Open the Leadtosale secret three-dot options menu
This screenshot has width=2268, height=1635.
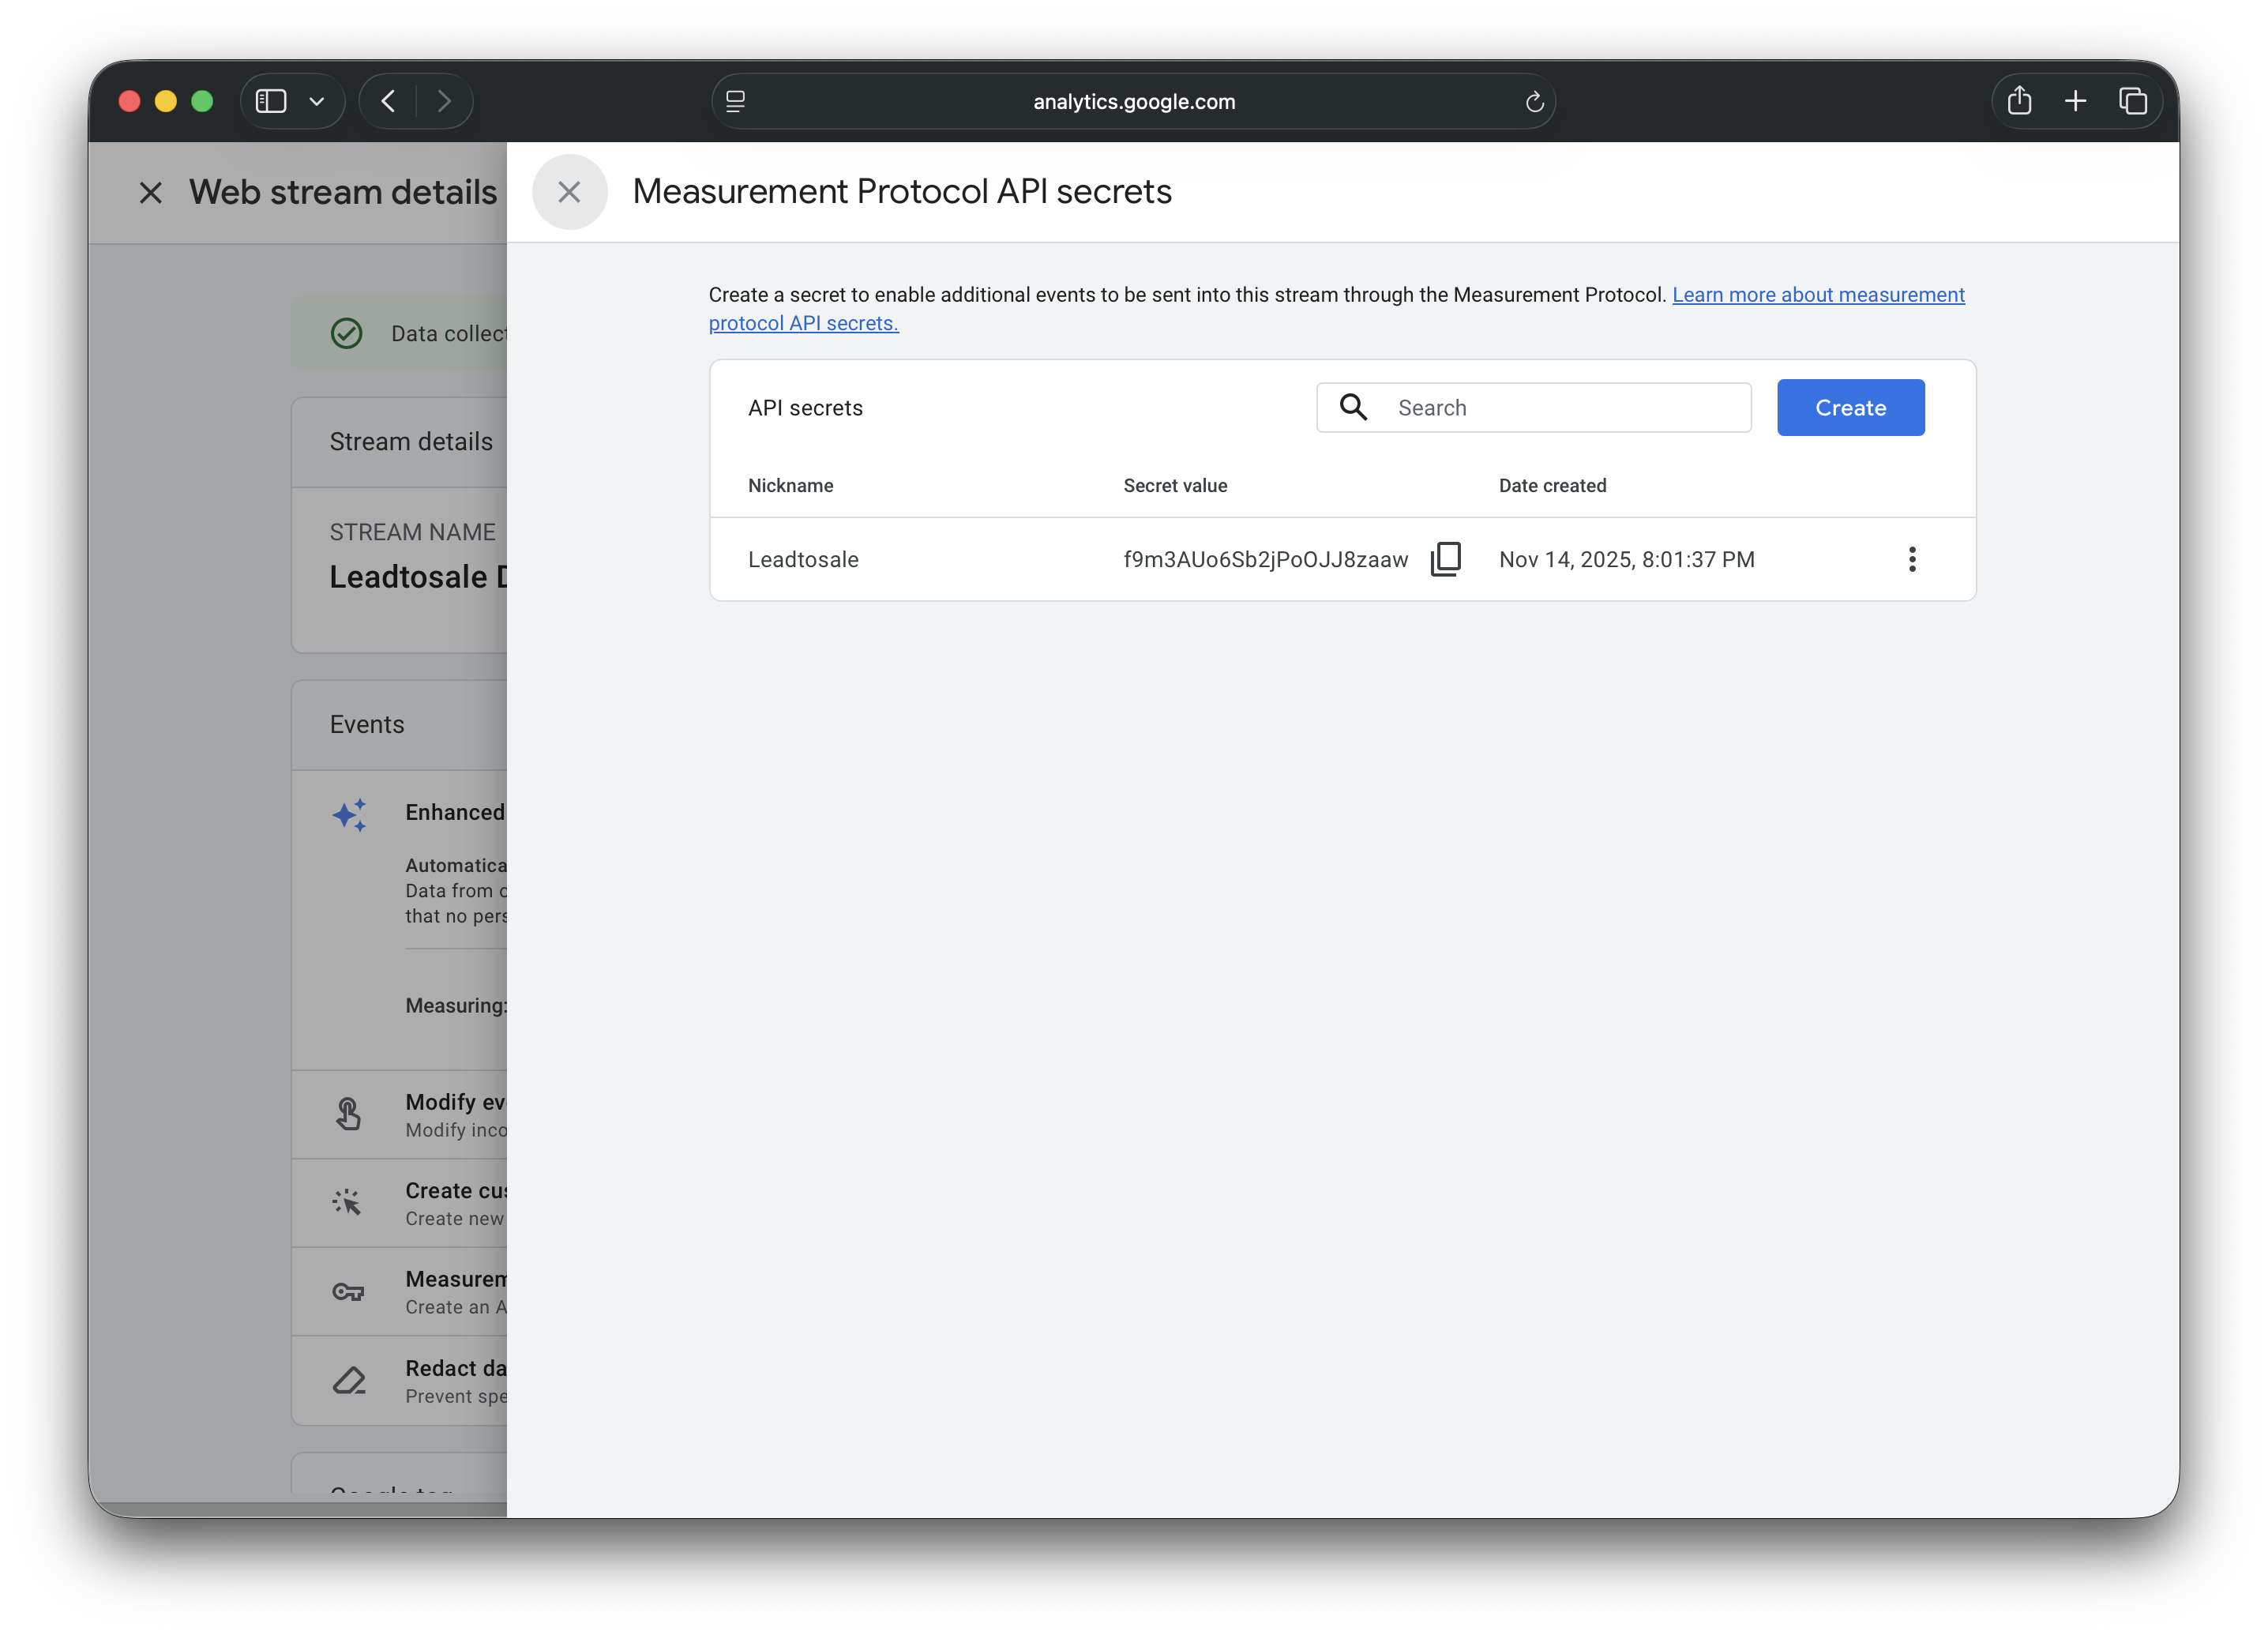[1913, 559]
